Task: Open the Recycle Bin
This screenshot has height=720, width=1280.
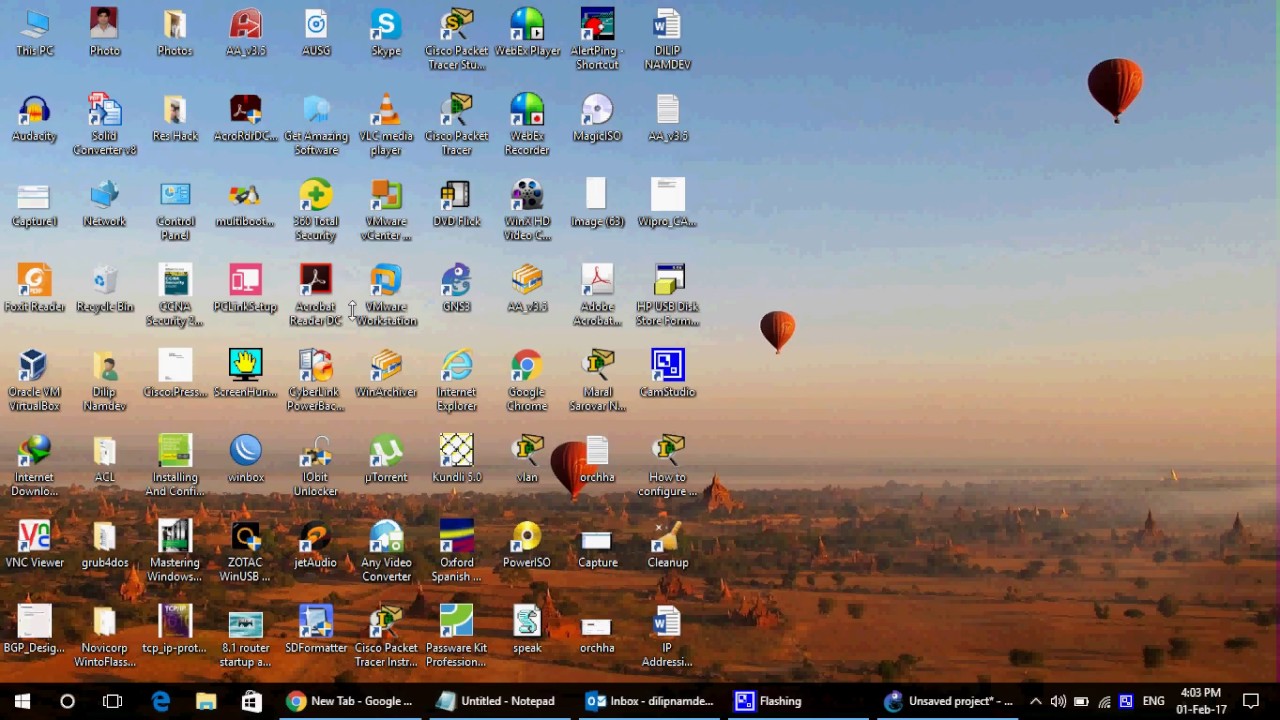Action: 105,288
